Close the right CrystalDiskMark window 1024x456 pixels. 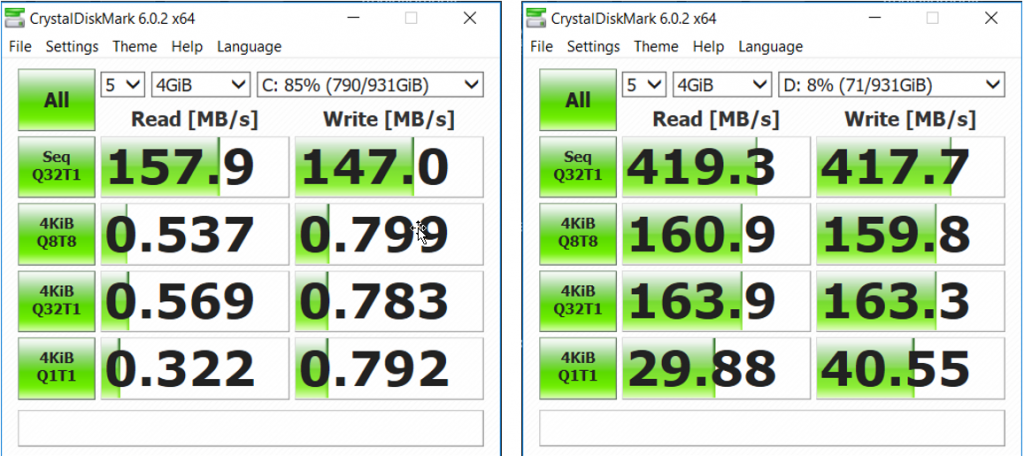click(x=991, y=18)
